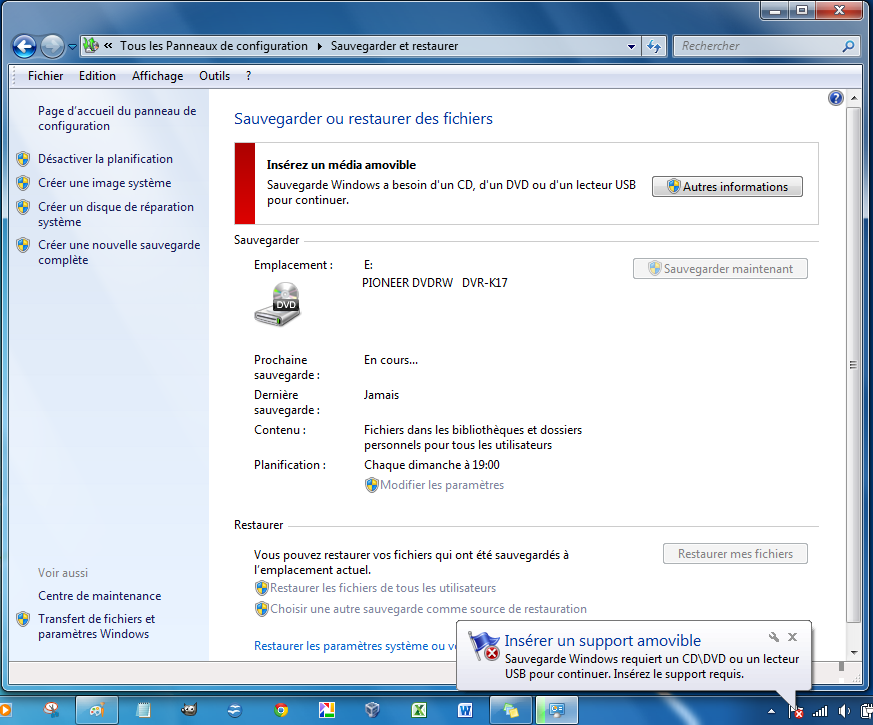Click Modifier les paramètres link
Image resolution: width=873 pixels, height=725 pixels.
coord(442,485)
